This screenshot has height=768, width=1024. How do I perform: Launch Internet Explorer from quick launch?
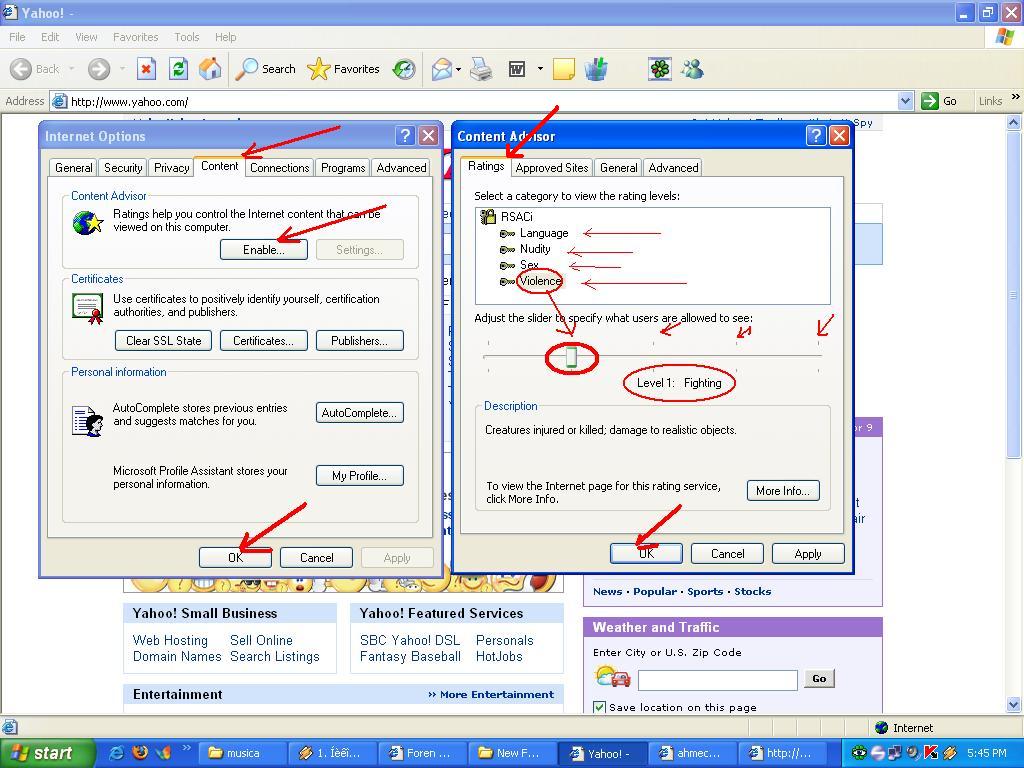click(x=116, y=753)
